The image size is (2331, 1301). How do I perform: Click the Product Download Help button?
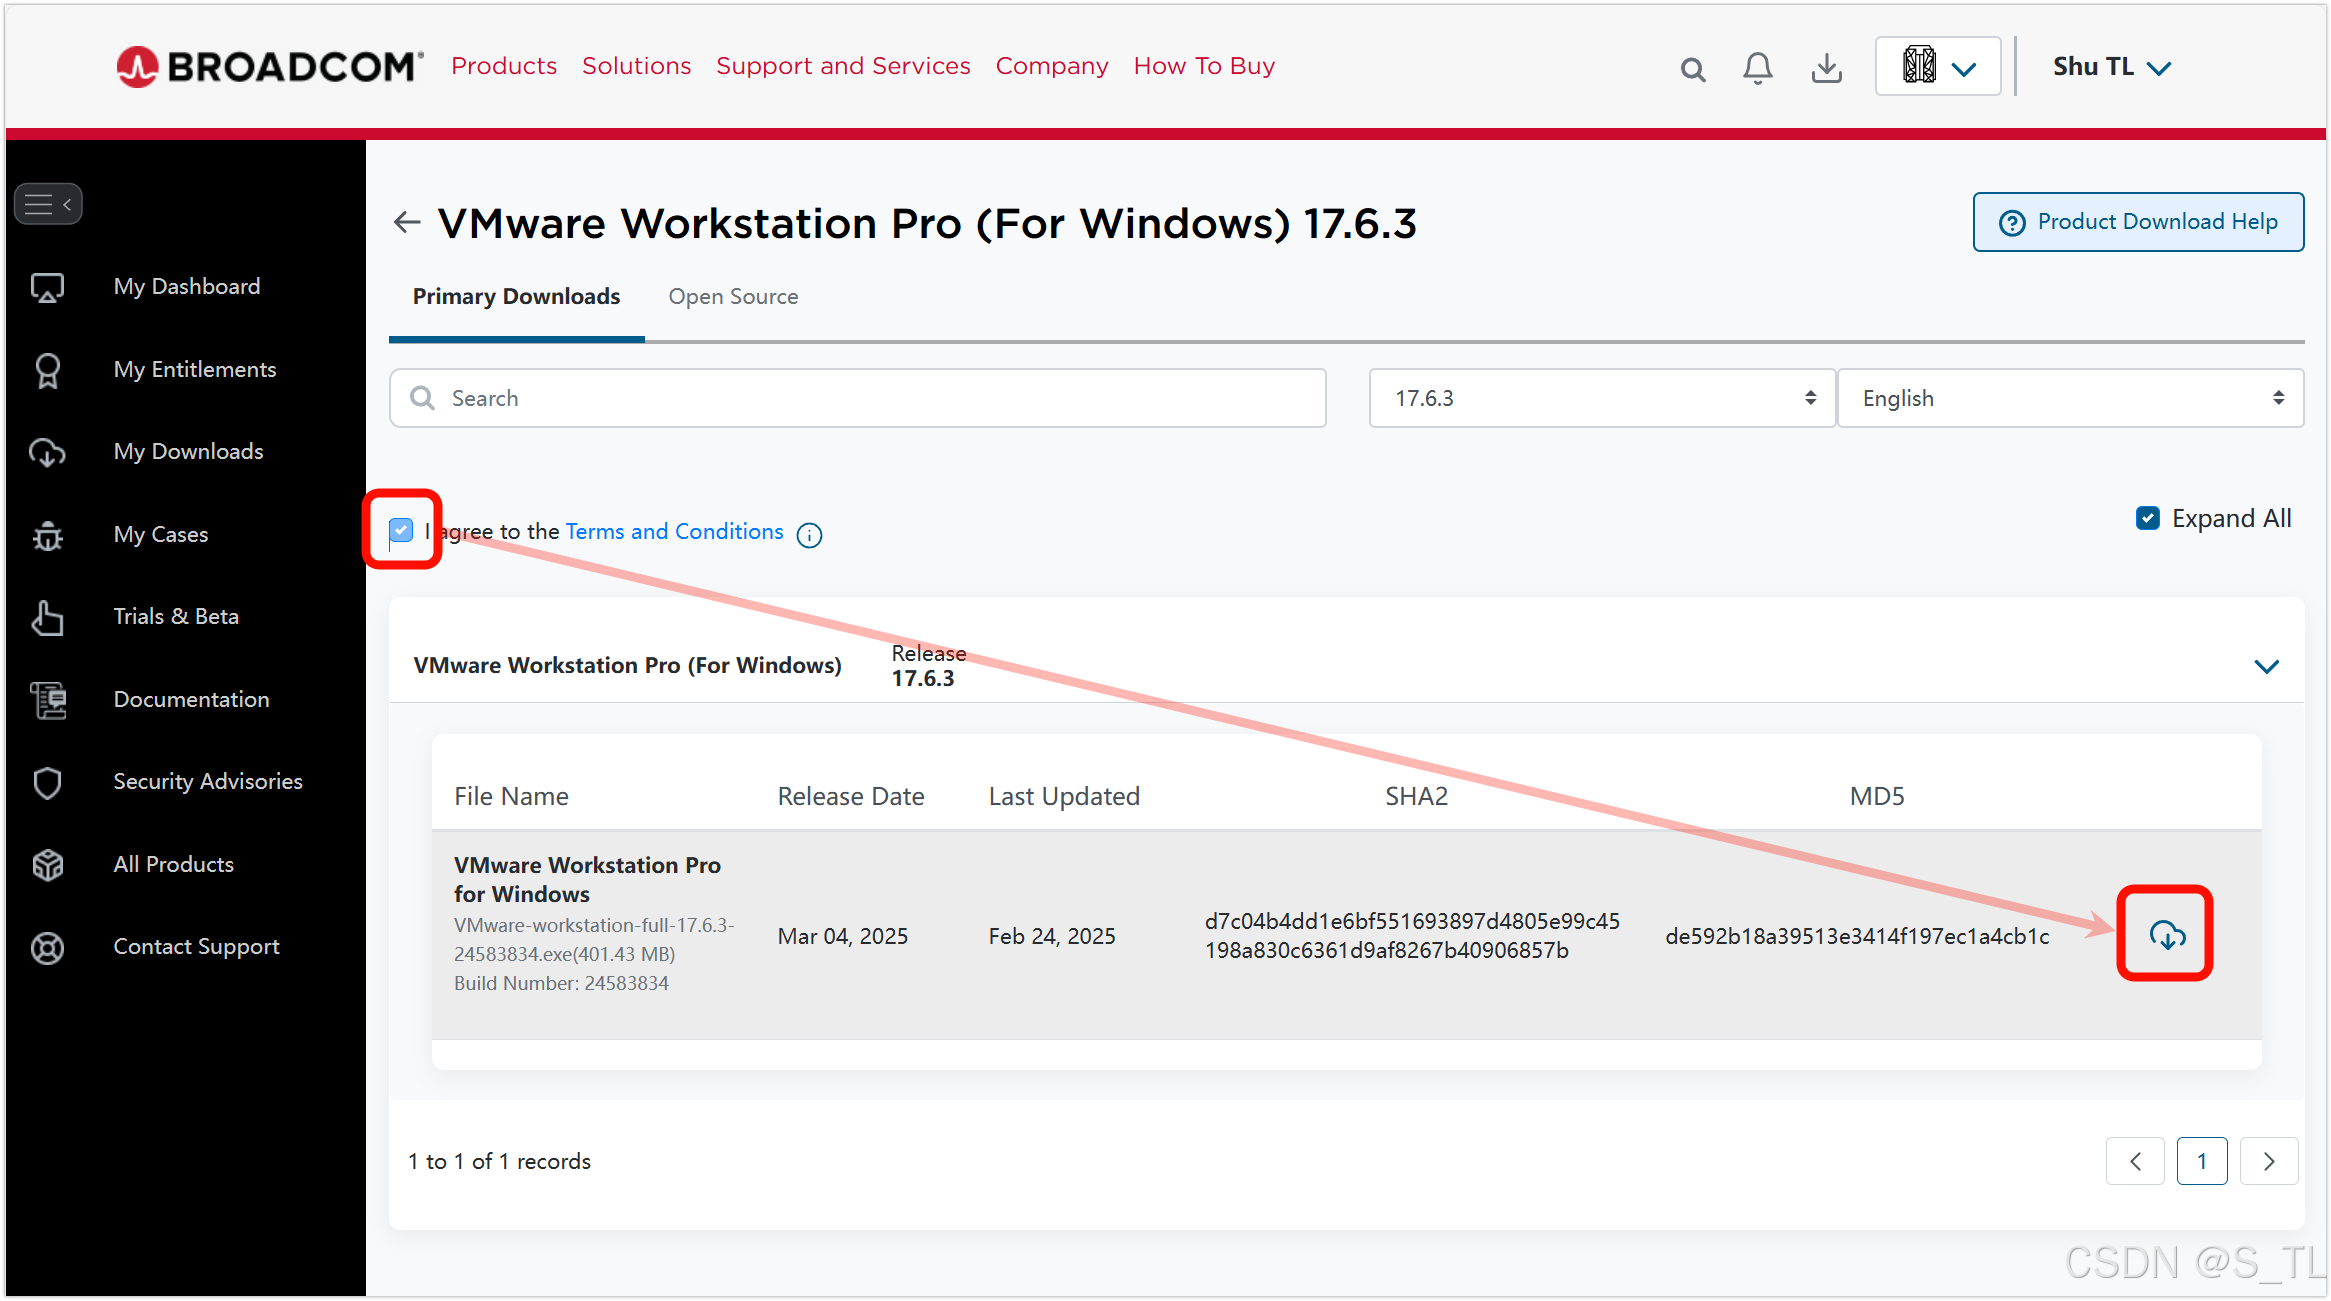tap(2138, 222)
